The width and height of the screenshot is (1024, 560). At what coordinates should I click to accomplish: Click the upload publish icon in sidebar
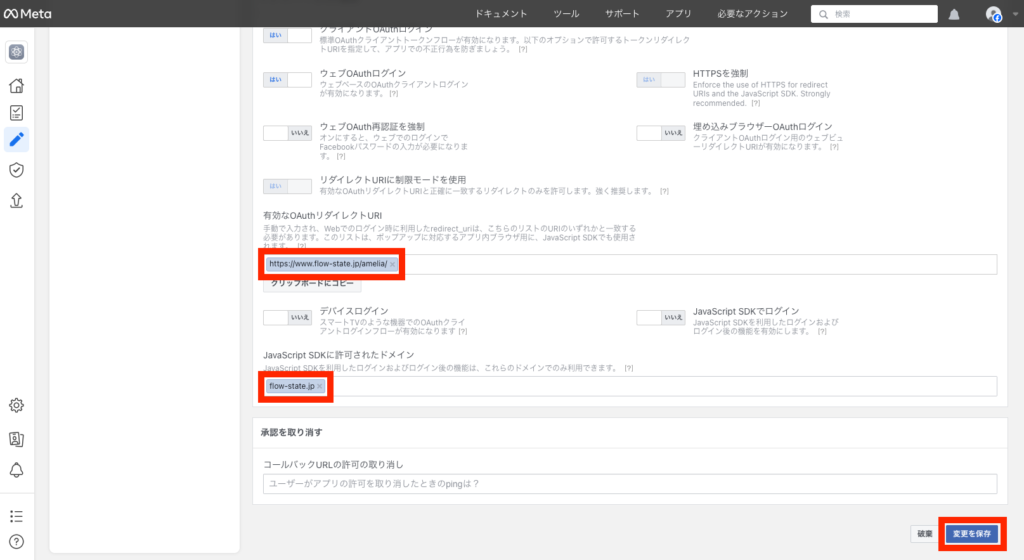click(x=16, y=200)
